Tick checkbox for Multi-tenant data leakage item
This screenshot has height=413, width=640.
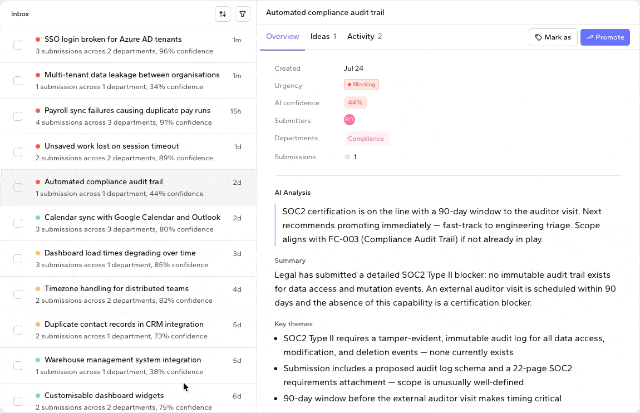18,80
